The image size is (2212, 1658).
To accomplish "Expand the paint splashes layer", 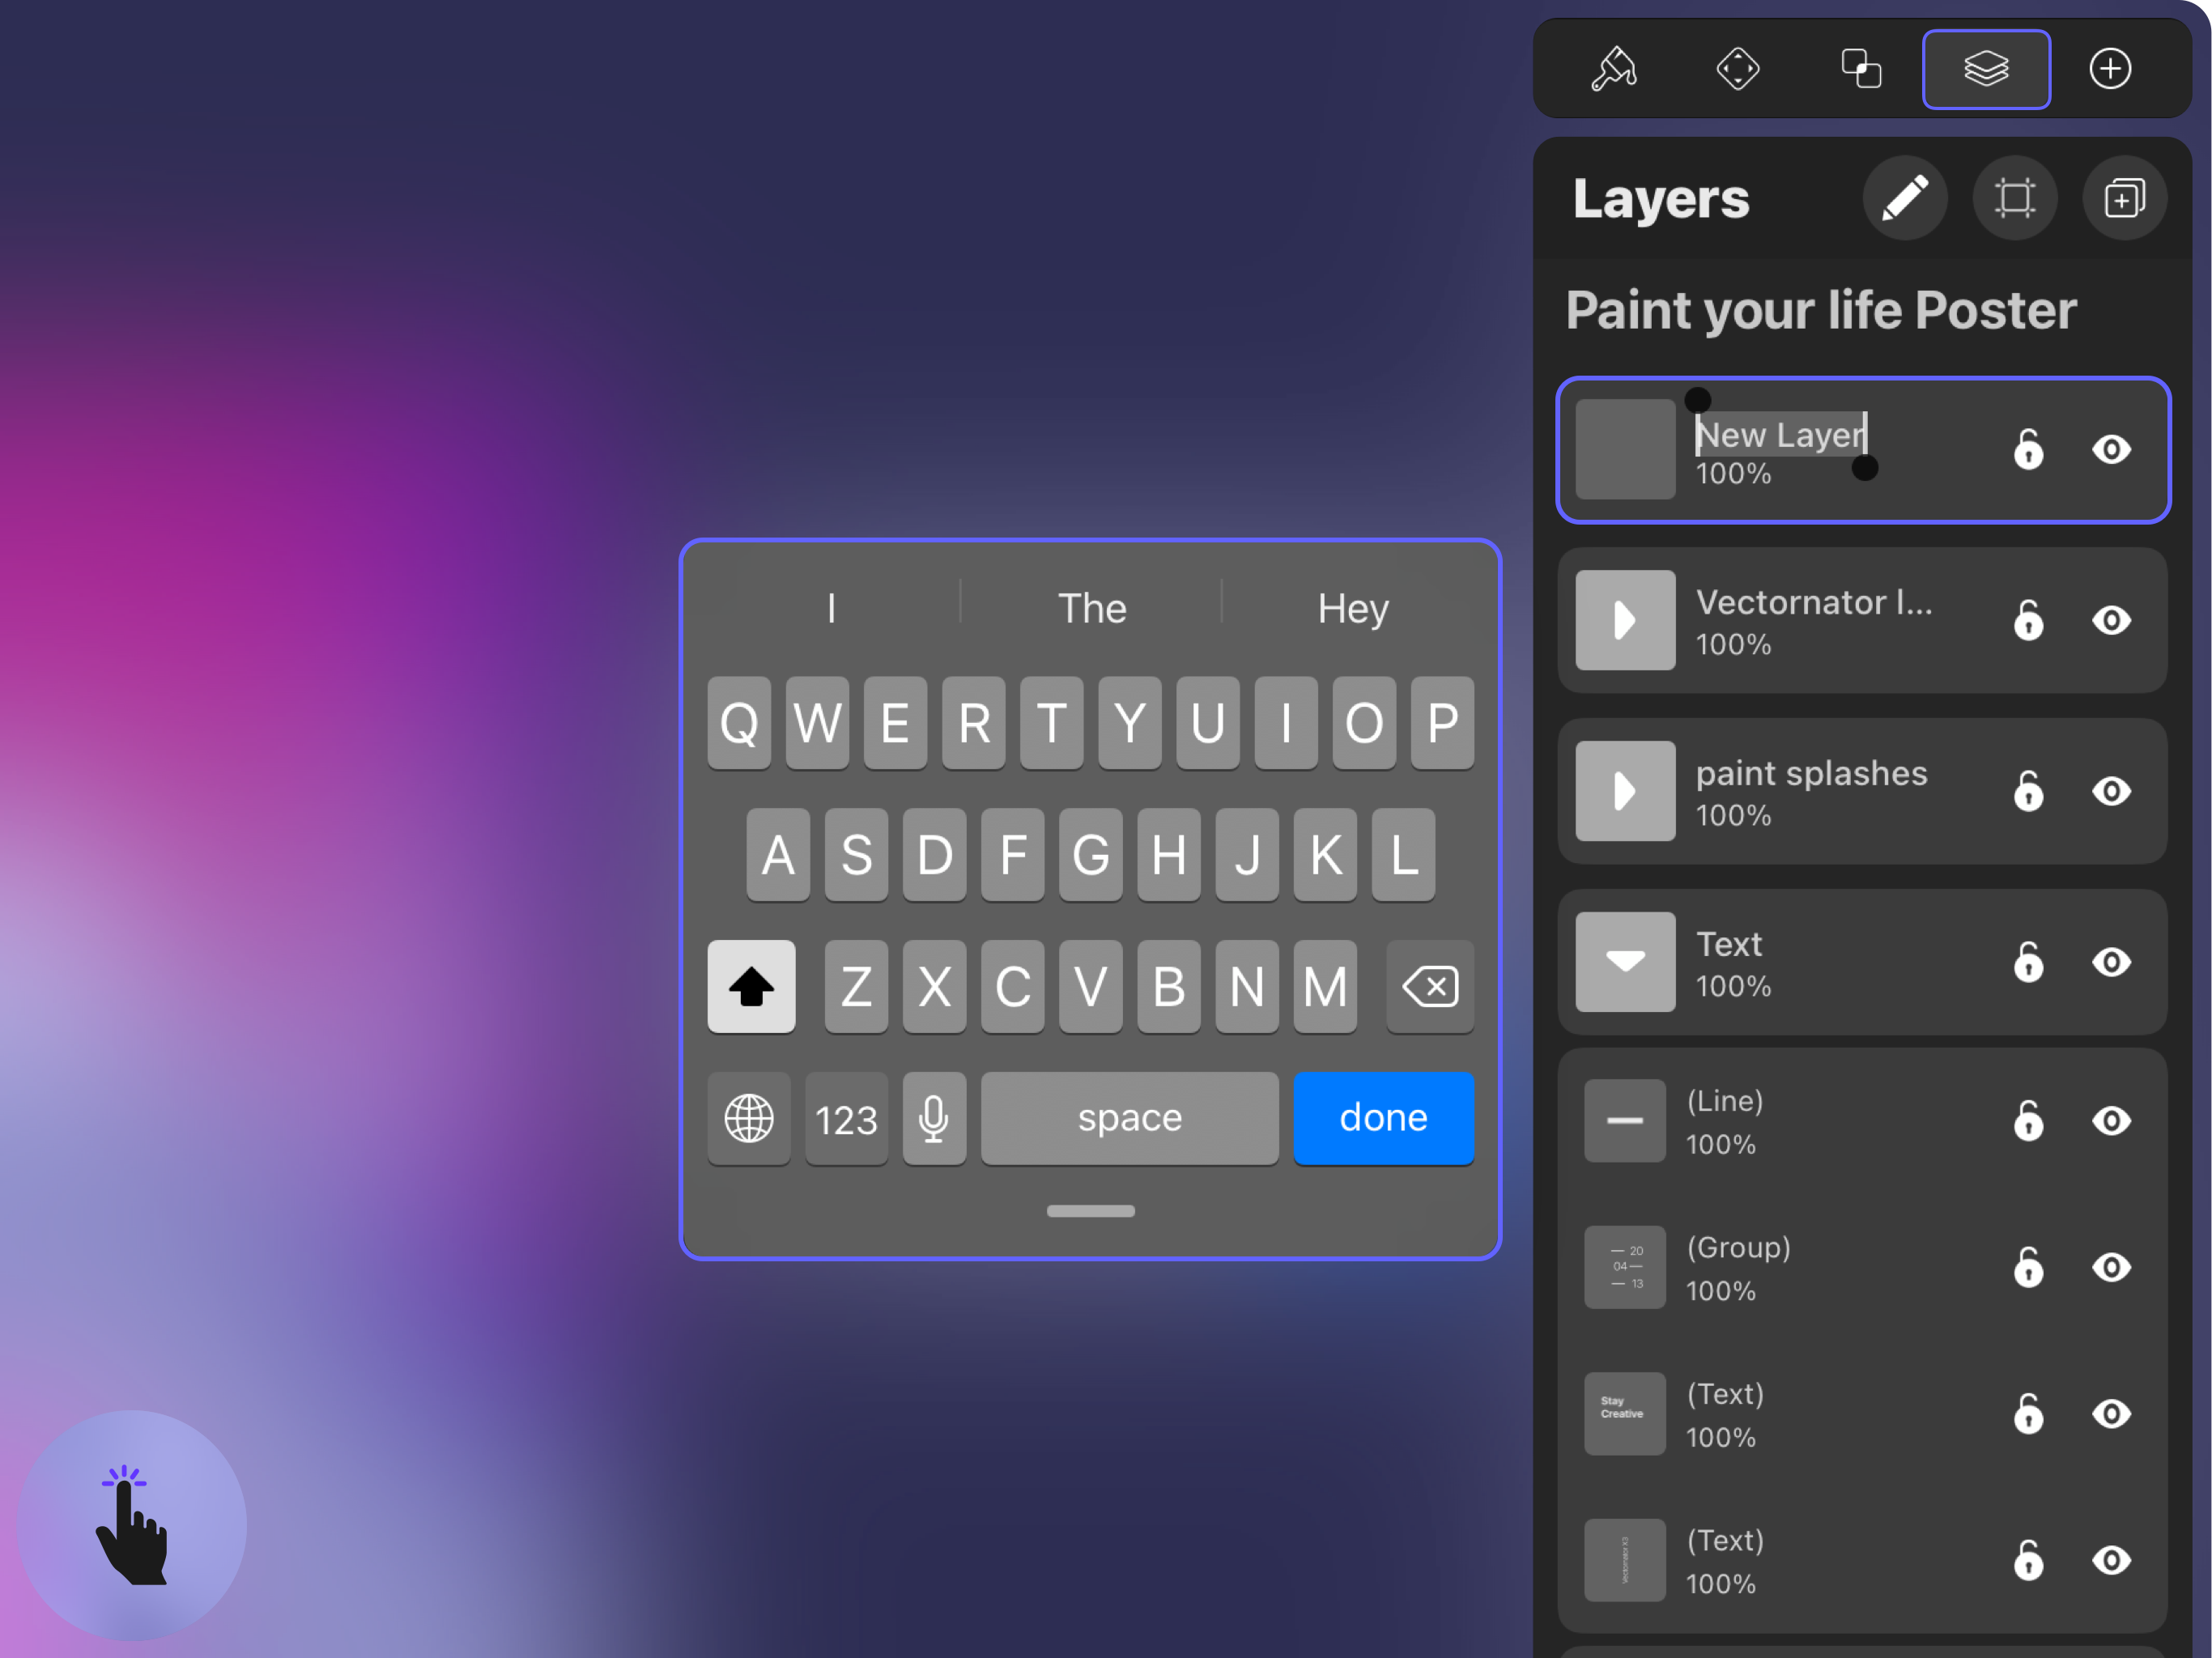I will click(1625, 792).
